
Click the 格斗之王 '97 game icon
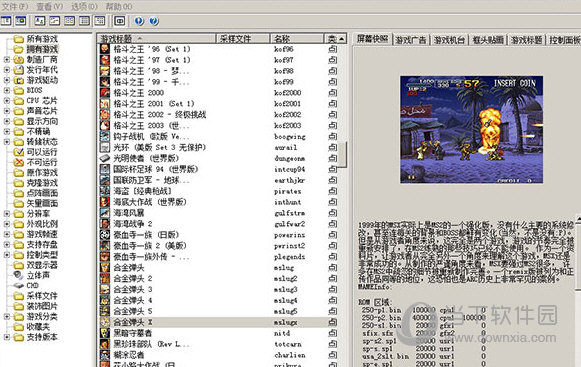105,60
